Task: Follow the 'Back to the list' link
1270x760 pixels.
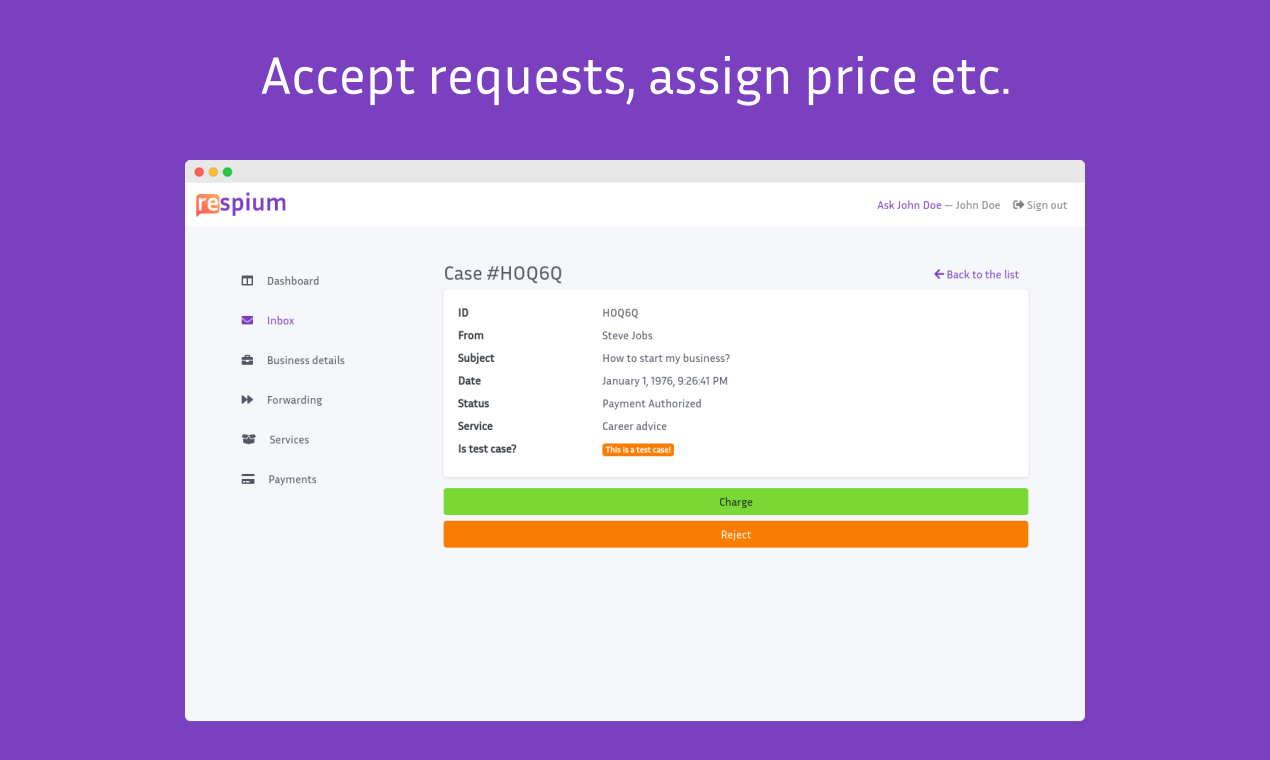Action: 983,274
